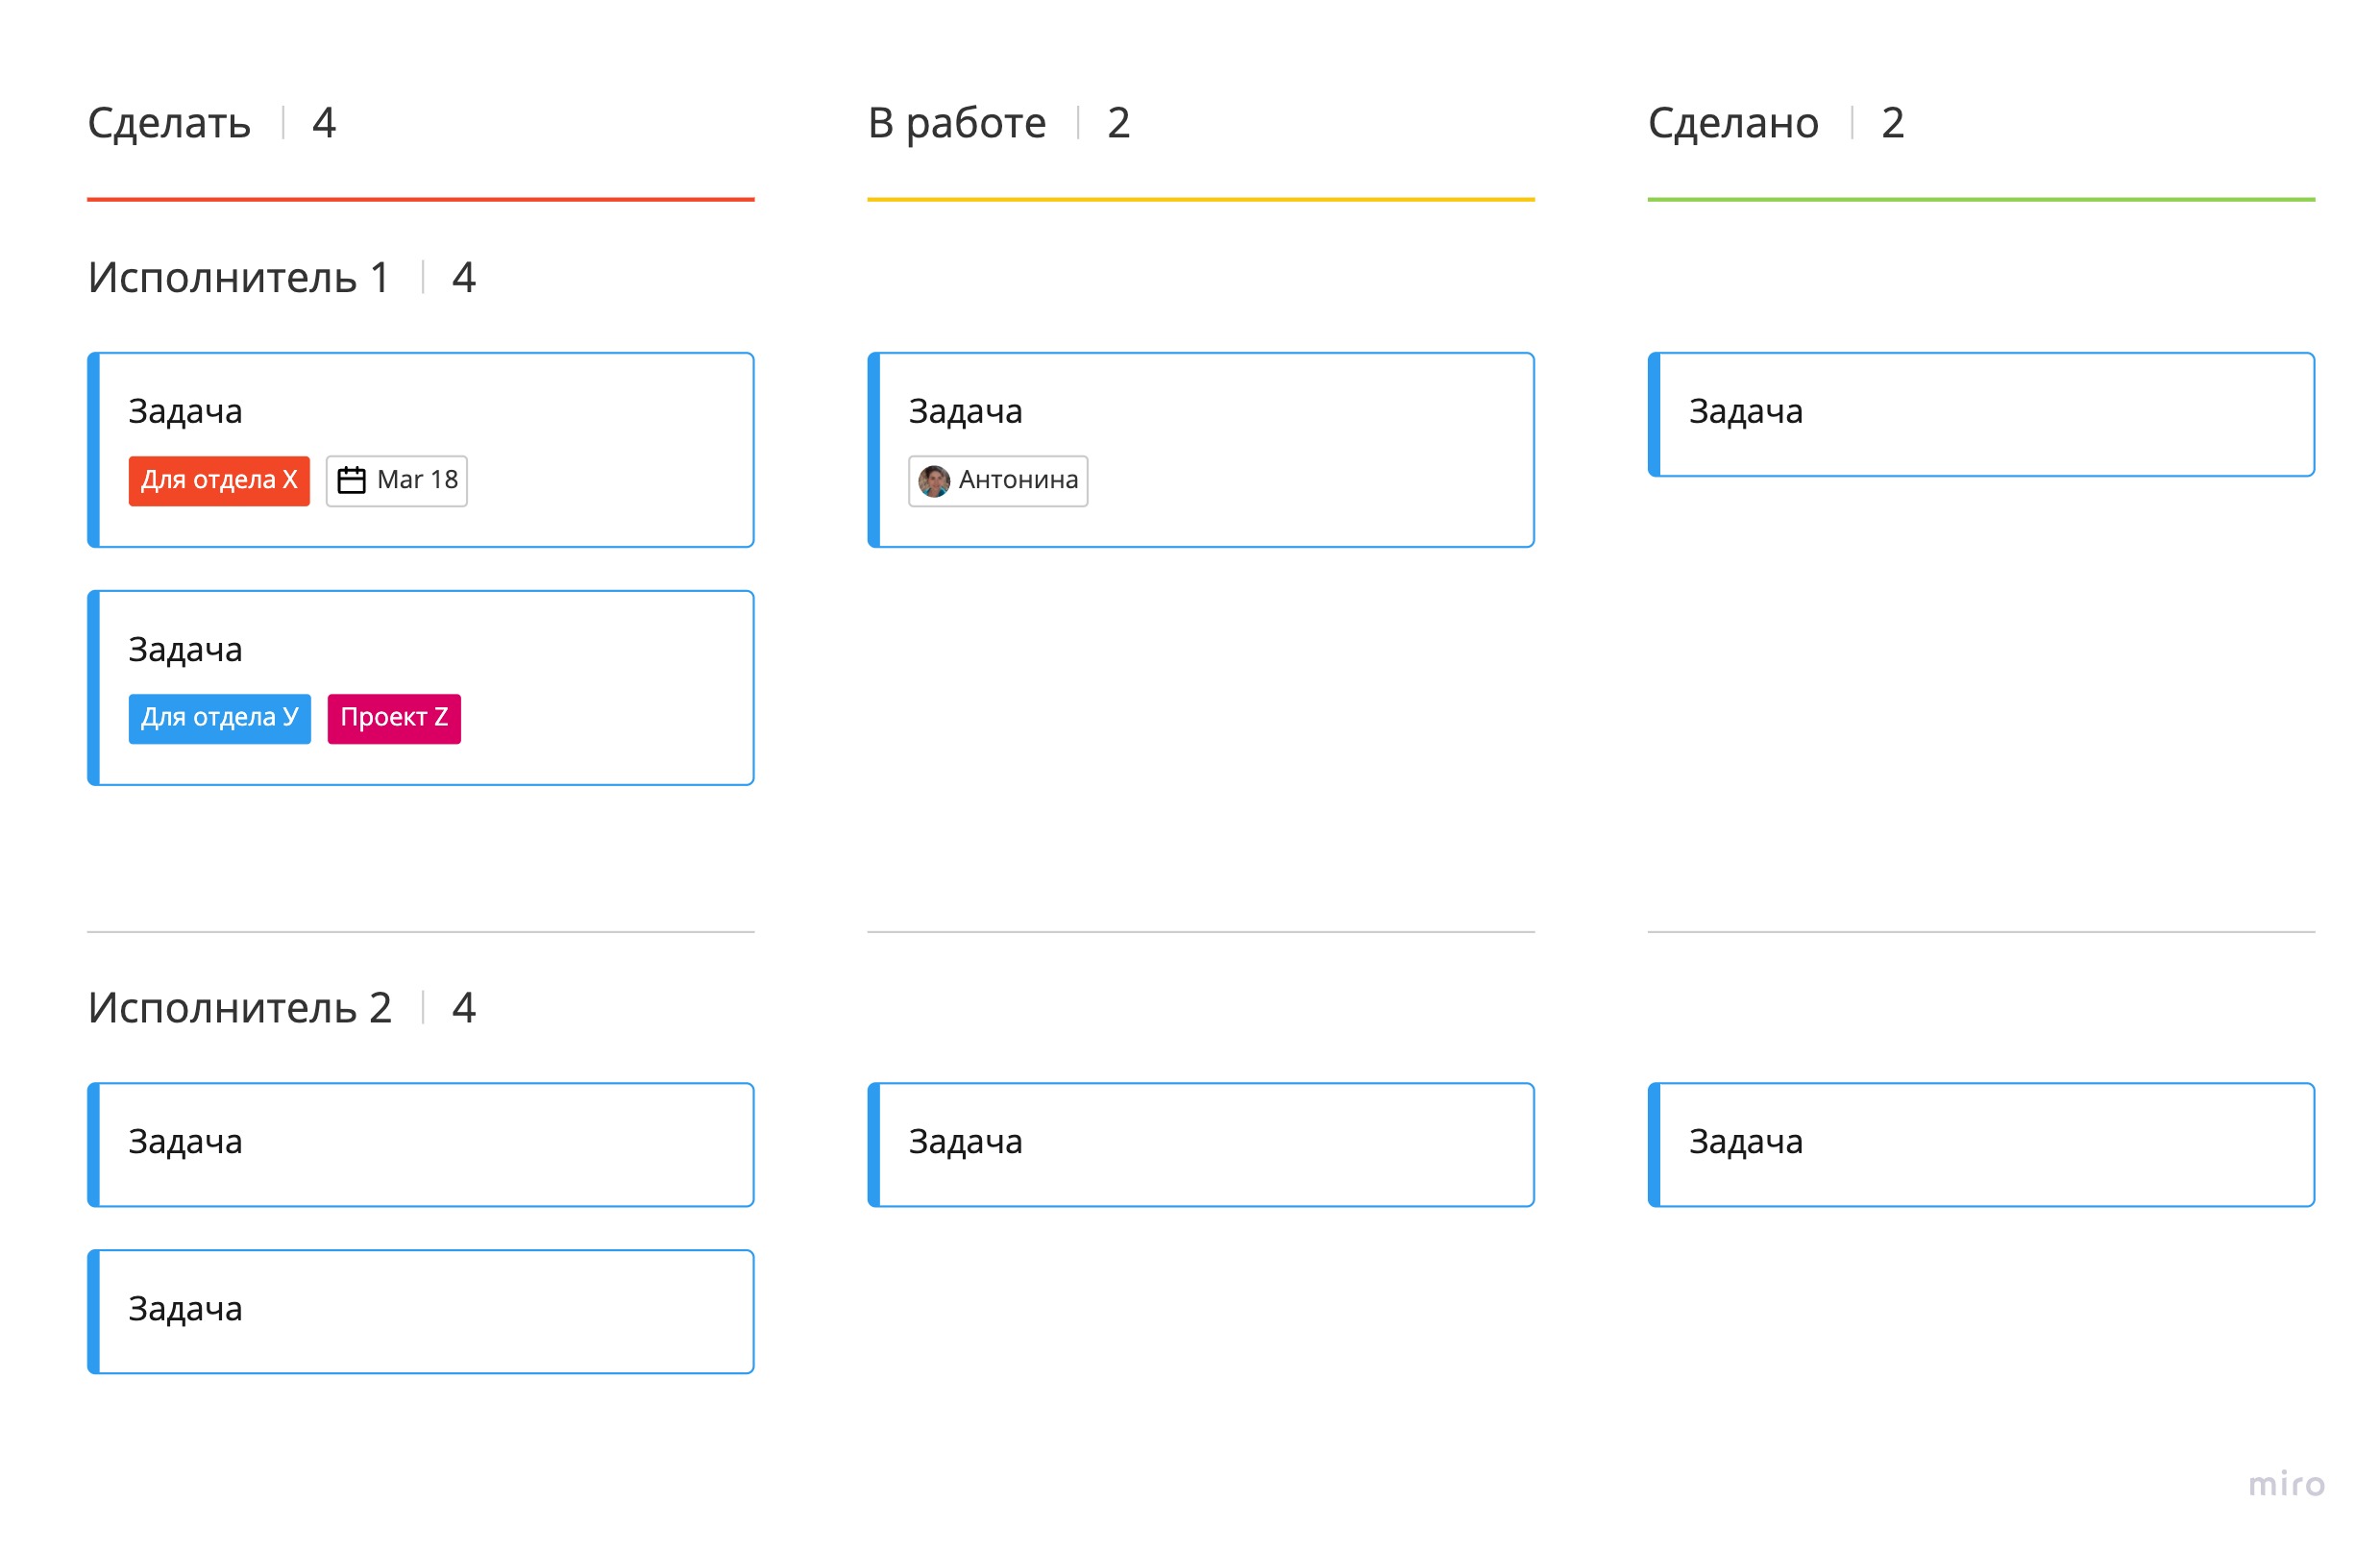Open Исполнитель 1 task in Сделано column
This screenshot has width=2380, height=1551.
coord(1980,414)
